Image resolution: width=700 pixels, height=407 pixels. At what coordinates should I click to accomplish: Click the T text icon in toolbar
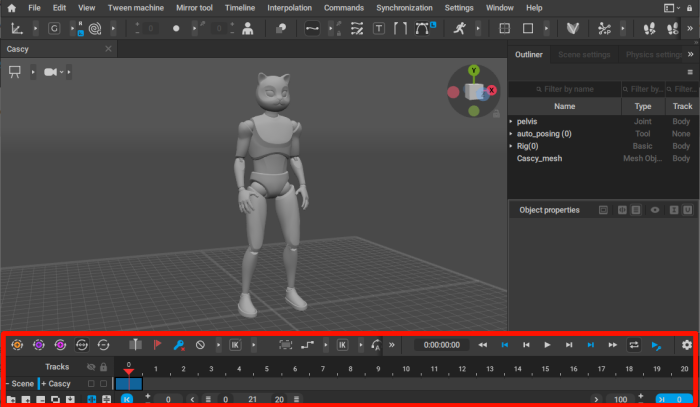point(379,28)
